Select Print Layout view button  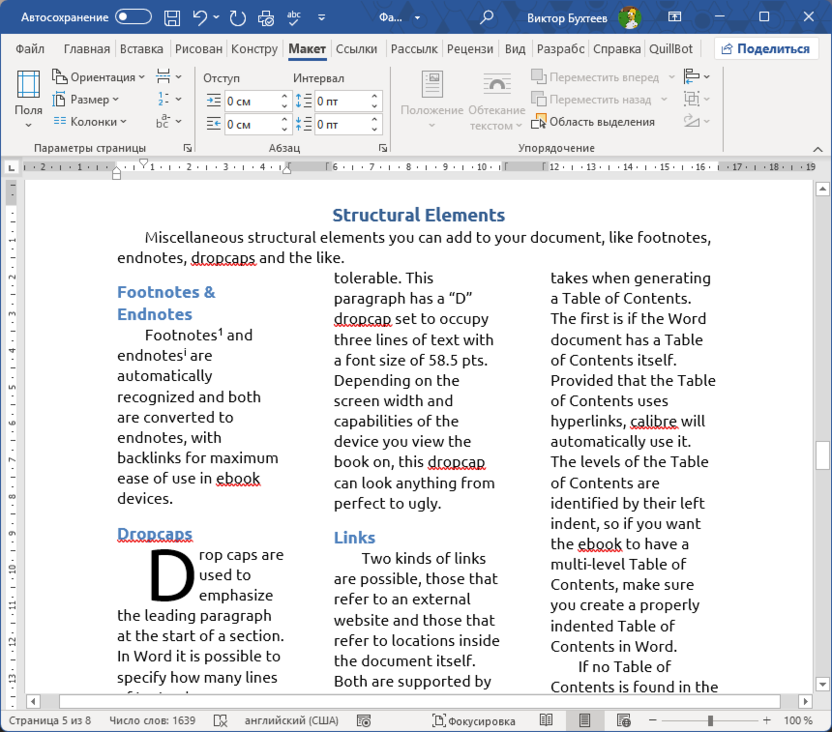click(584, 720)
